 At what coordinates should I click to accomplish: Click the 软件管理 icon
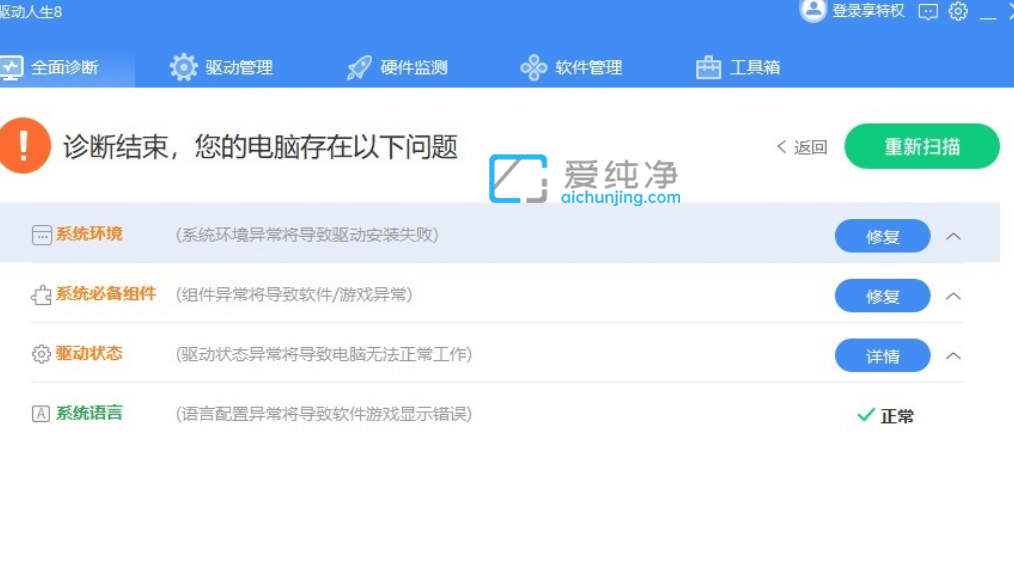coord(533,66)
